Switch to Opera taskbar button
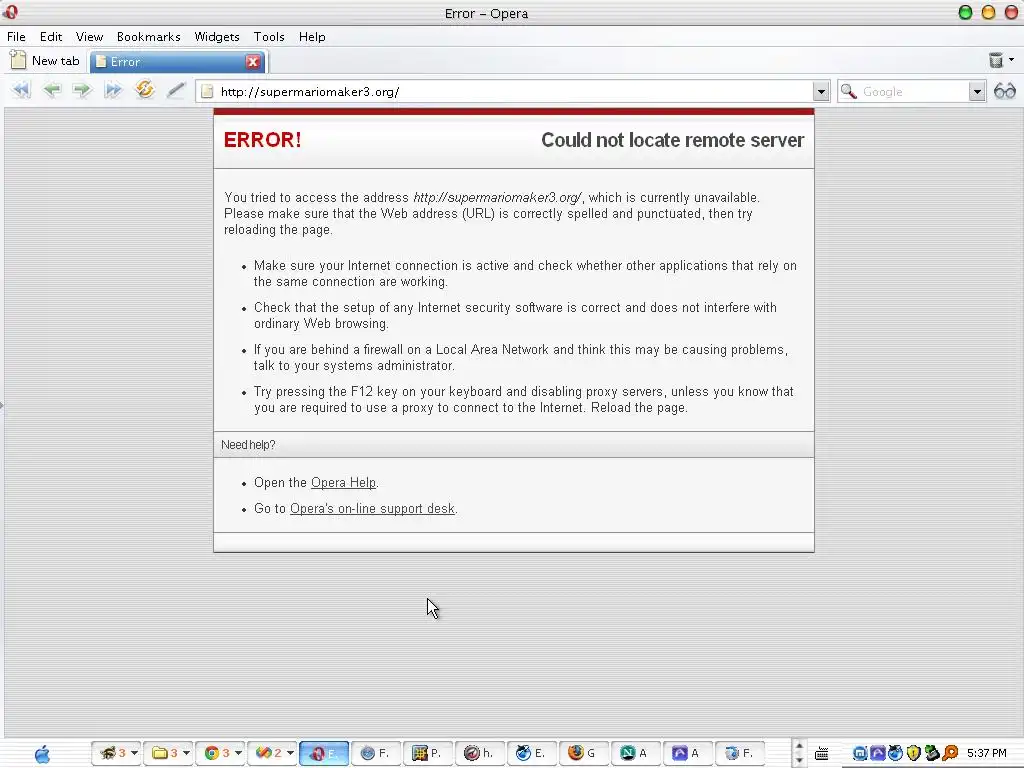The width and height of the screenshot is (1024, 768). [324, 753]
